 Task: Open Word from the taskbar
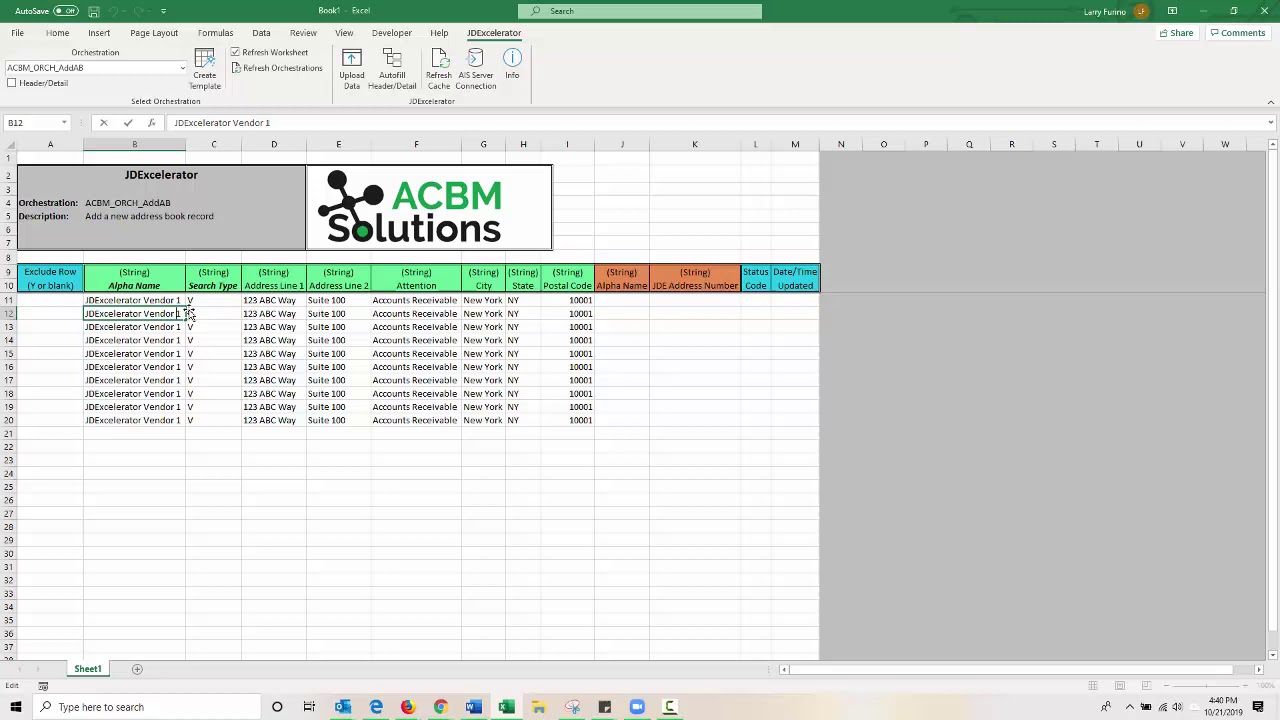pos(474,707)
